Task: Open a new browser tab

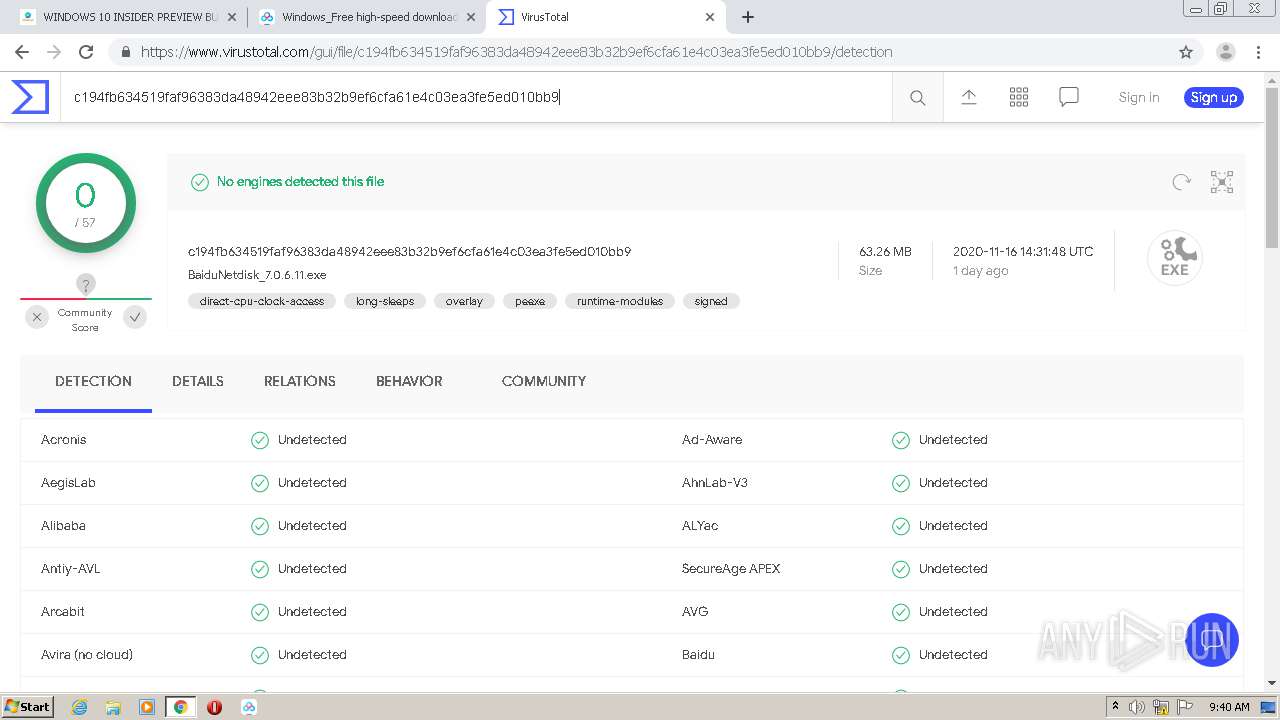Action: tap(748, 17)
